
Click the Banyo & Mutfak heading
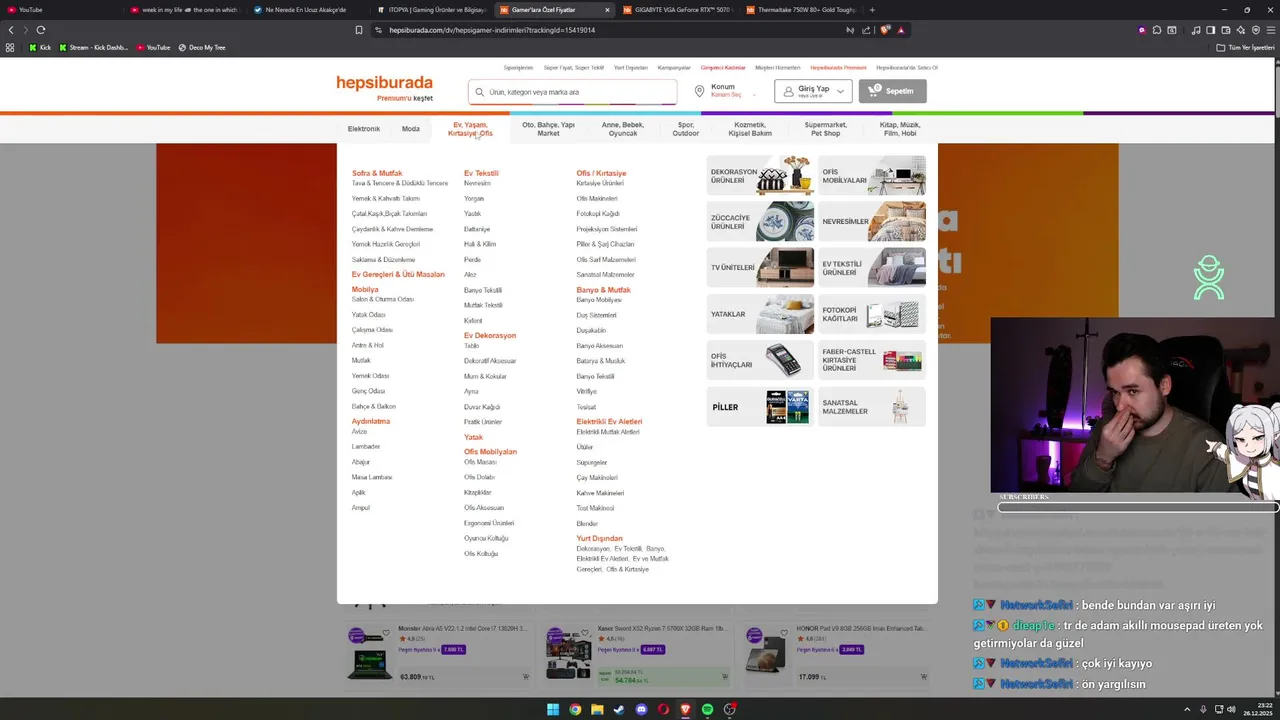point(603,290)
